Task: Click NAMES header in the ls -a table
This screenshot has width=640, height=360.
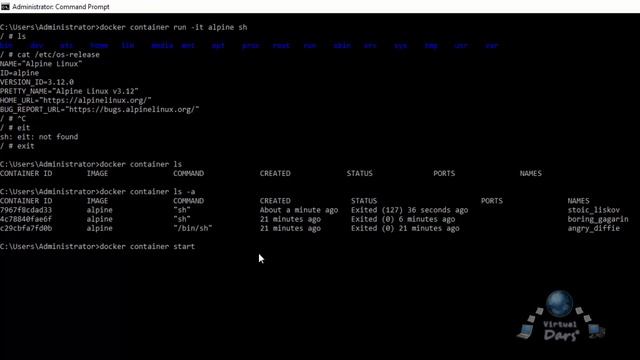Action: click(x=578, y=201)
